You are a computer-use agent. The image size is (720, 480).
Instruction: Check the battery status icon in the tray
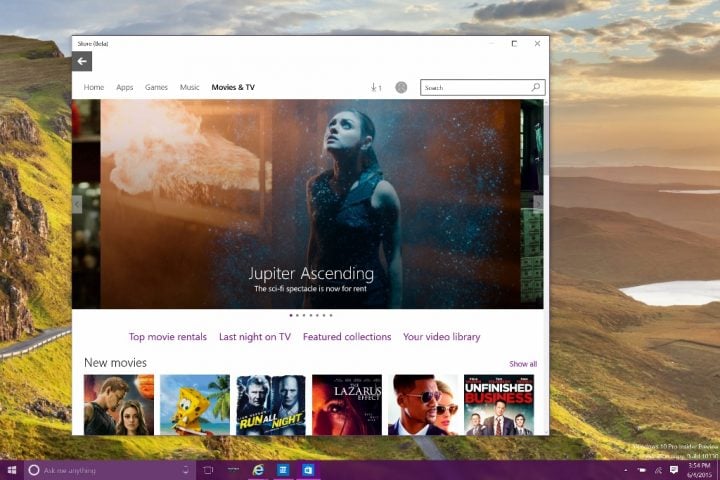click(642, 470)
